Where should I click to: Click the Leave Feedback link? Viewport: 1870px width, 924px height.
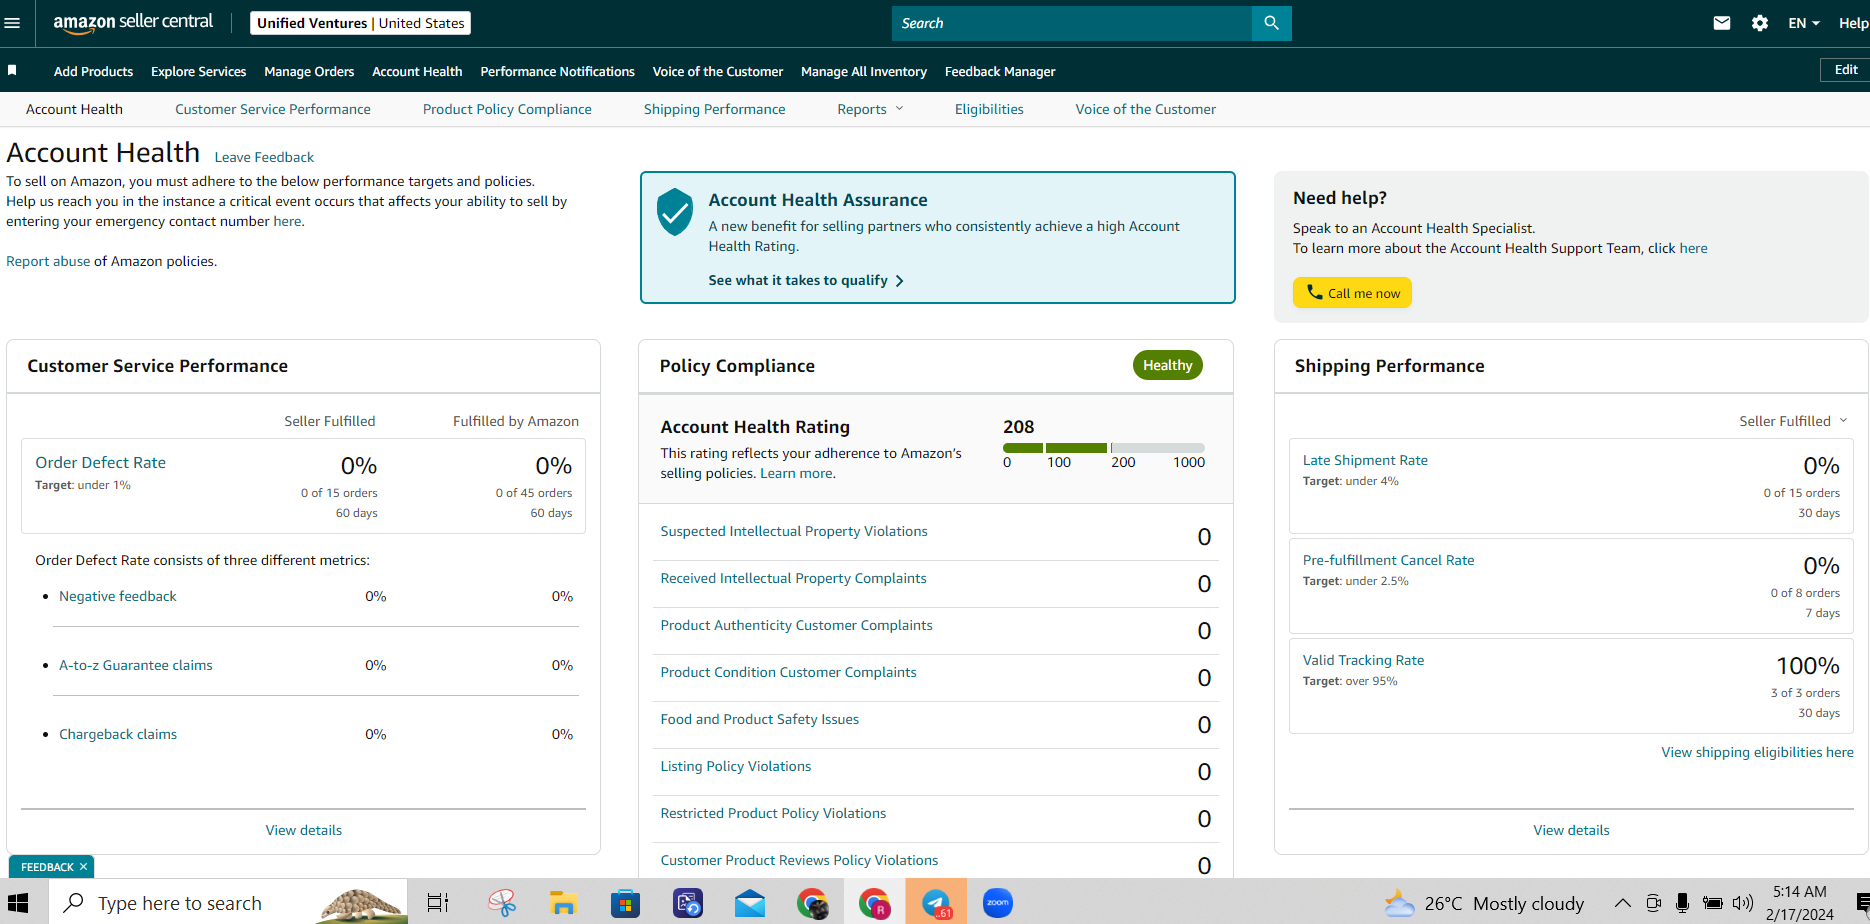(264, 157)
